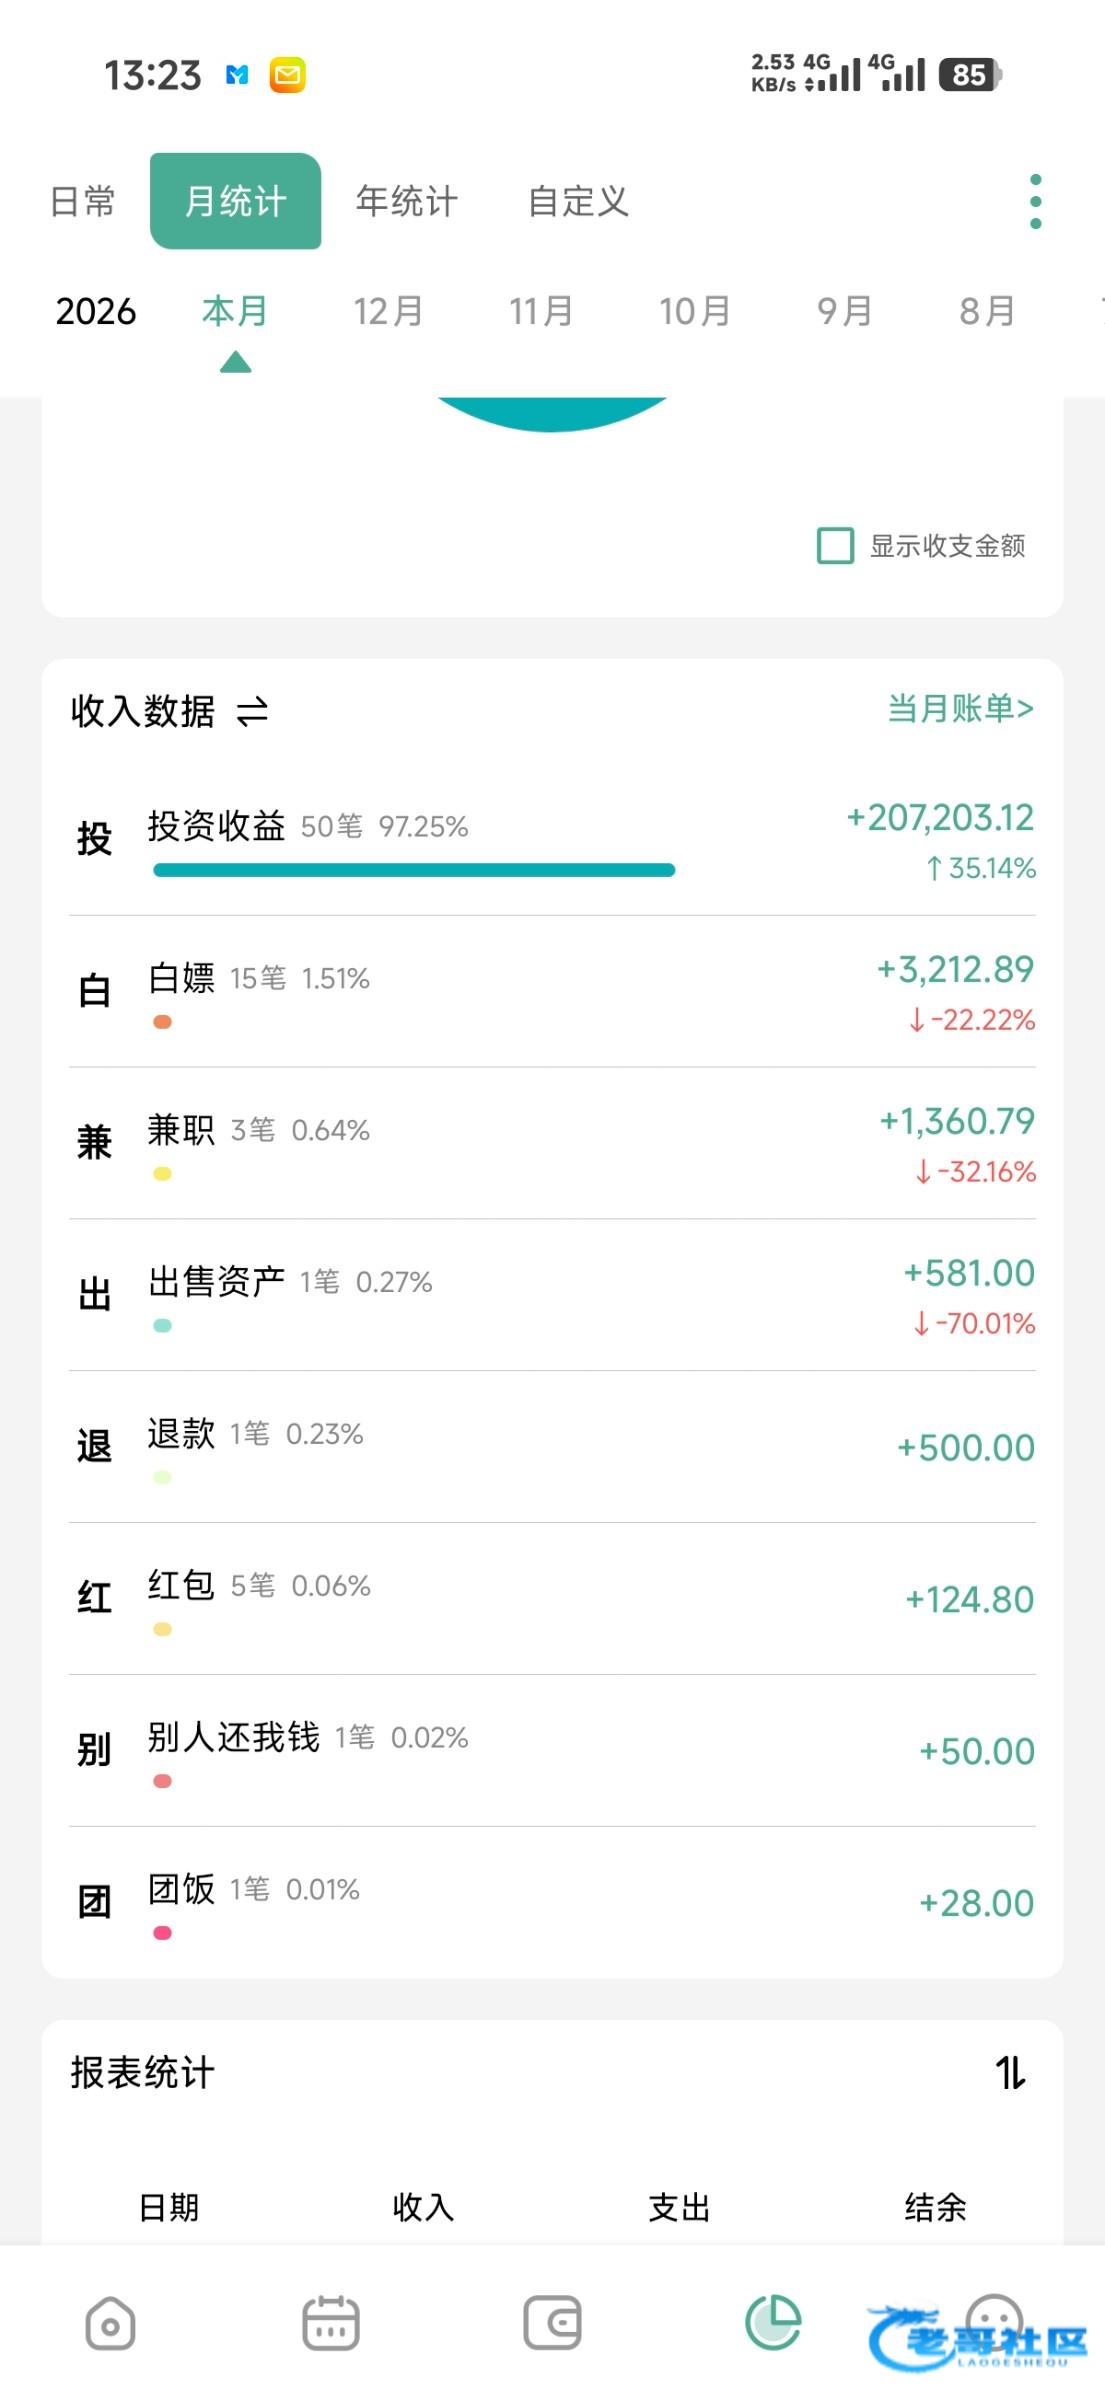1105x2400 pixels.
Task: Select the 日常 tab
Action: 83,202
